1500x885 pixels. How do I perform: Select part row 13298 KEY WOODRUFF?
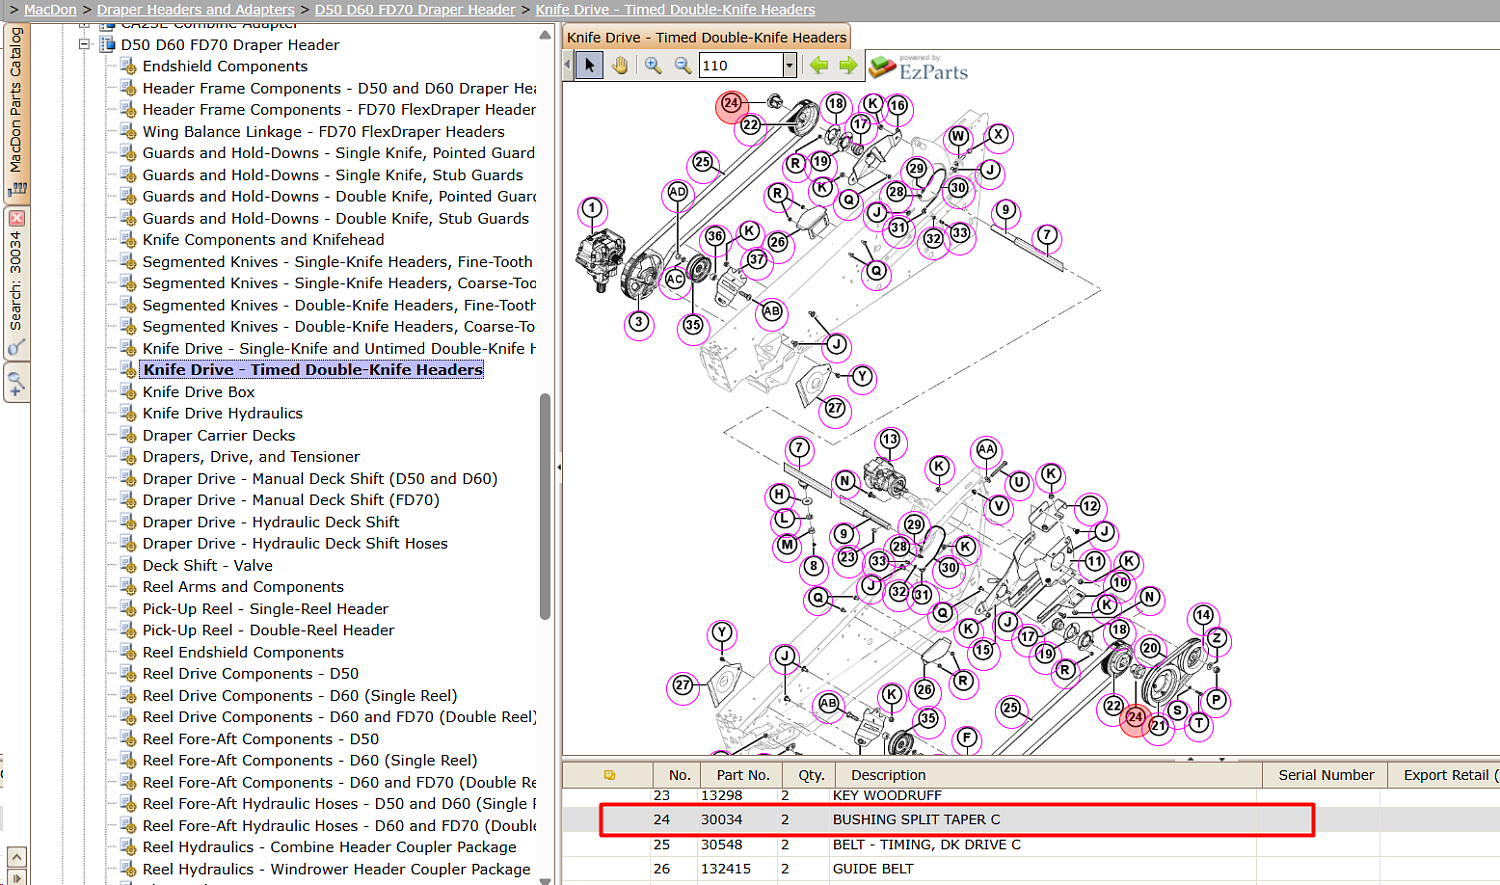pyautogui.click(x=1031, y=796)
